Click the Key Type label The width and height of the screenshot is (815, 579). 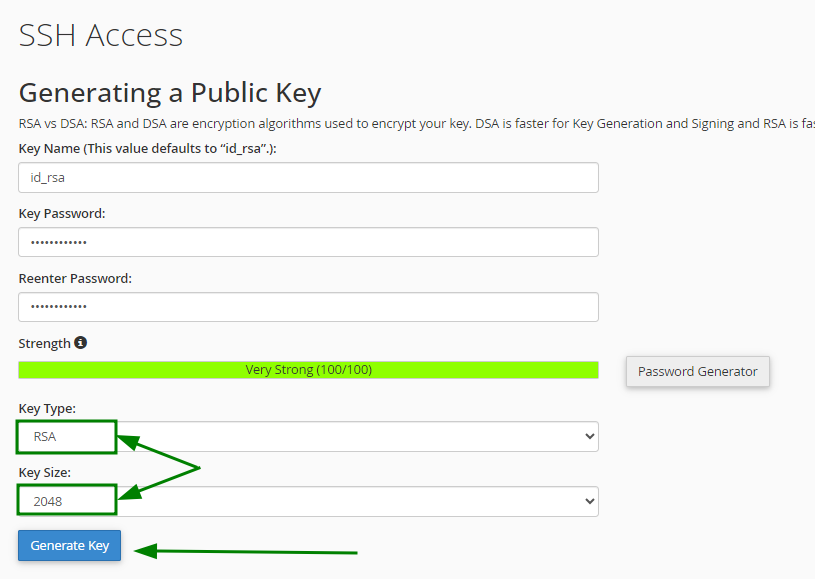click(x=47, y=409)
